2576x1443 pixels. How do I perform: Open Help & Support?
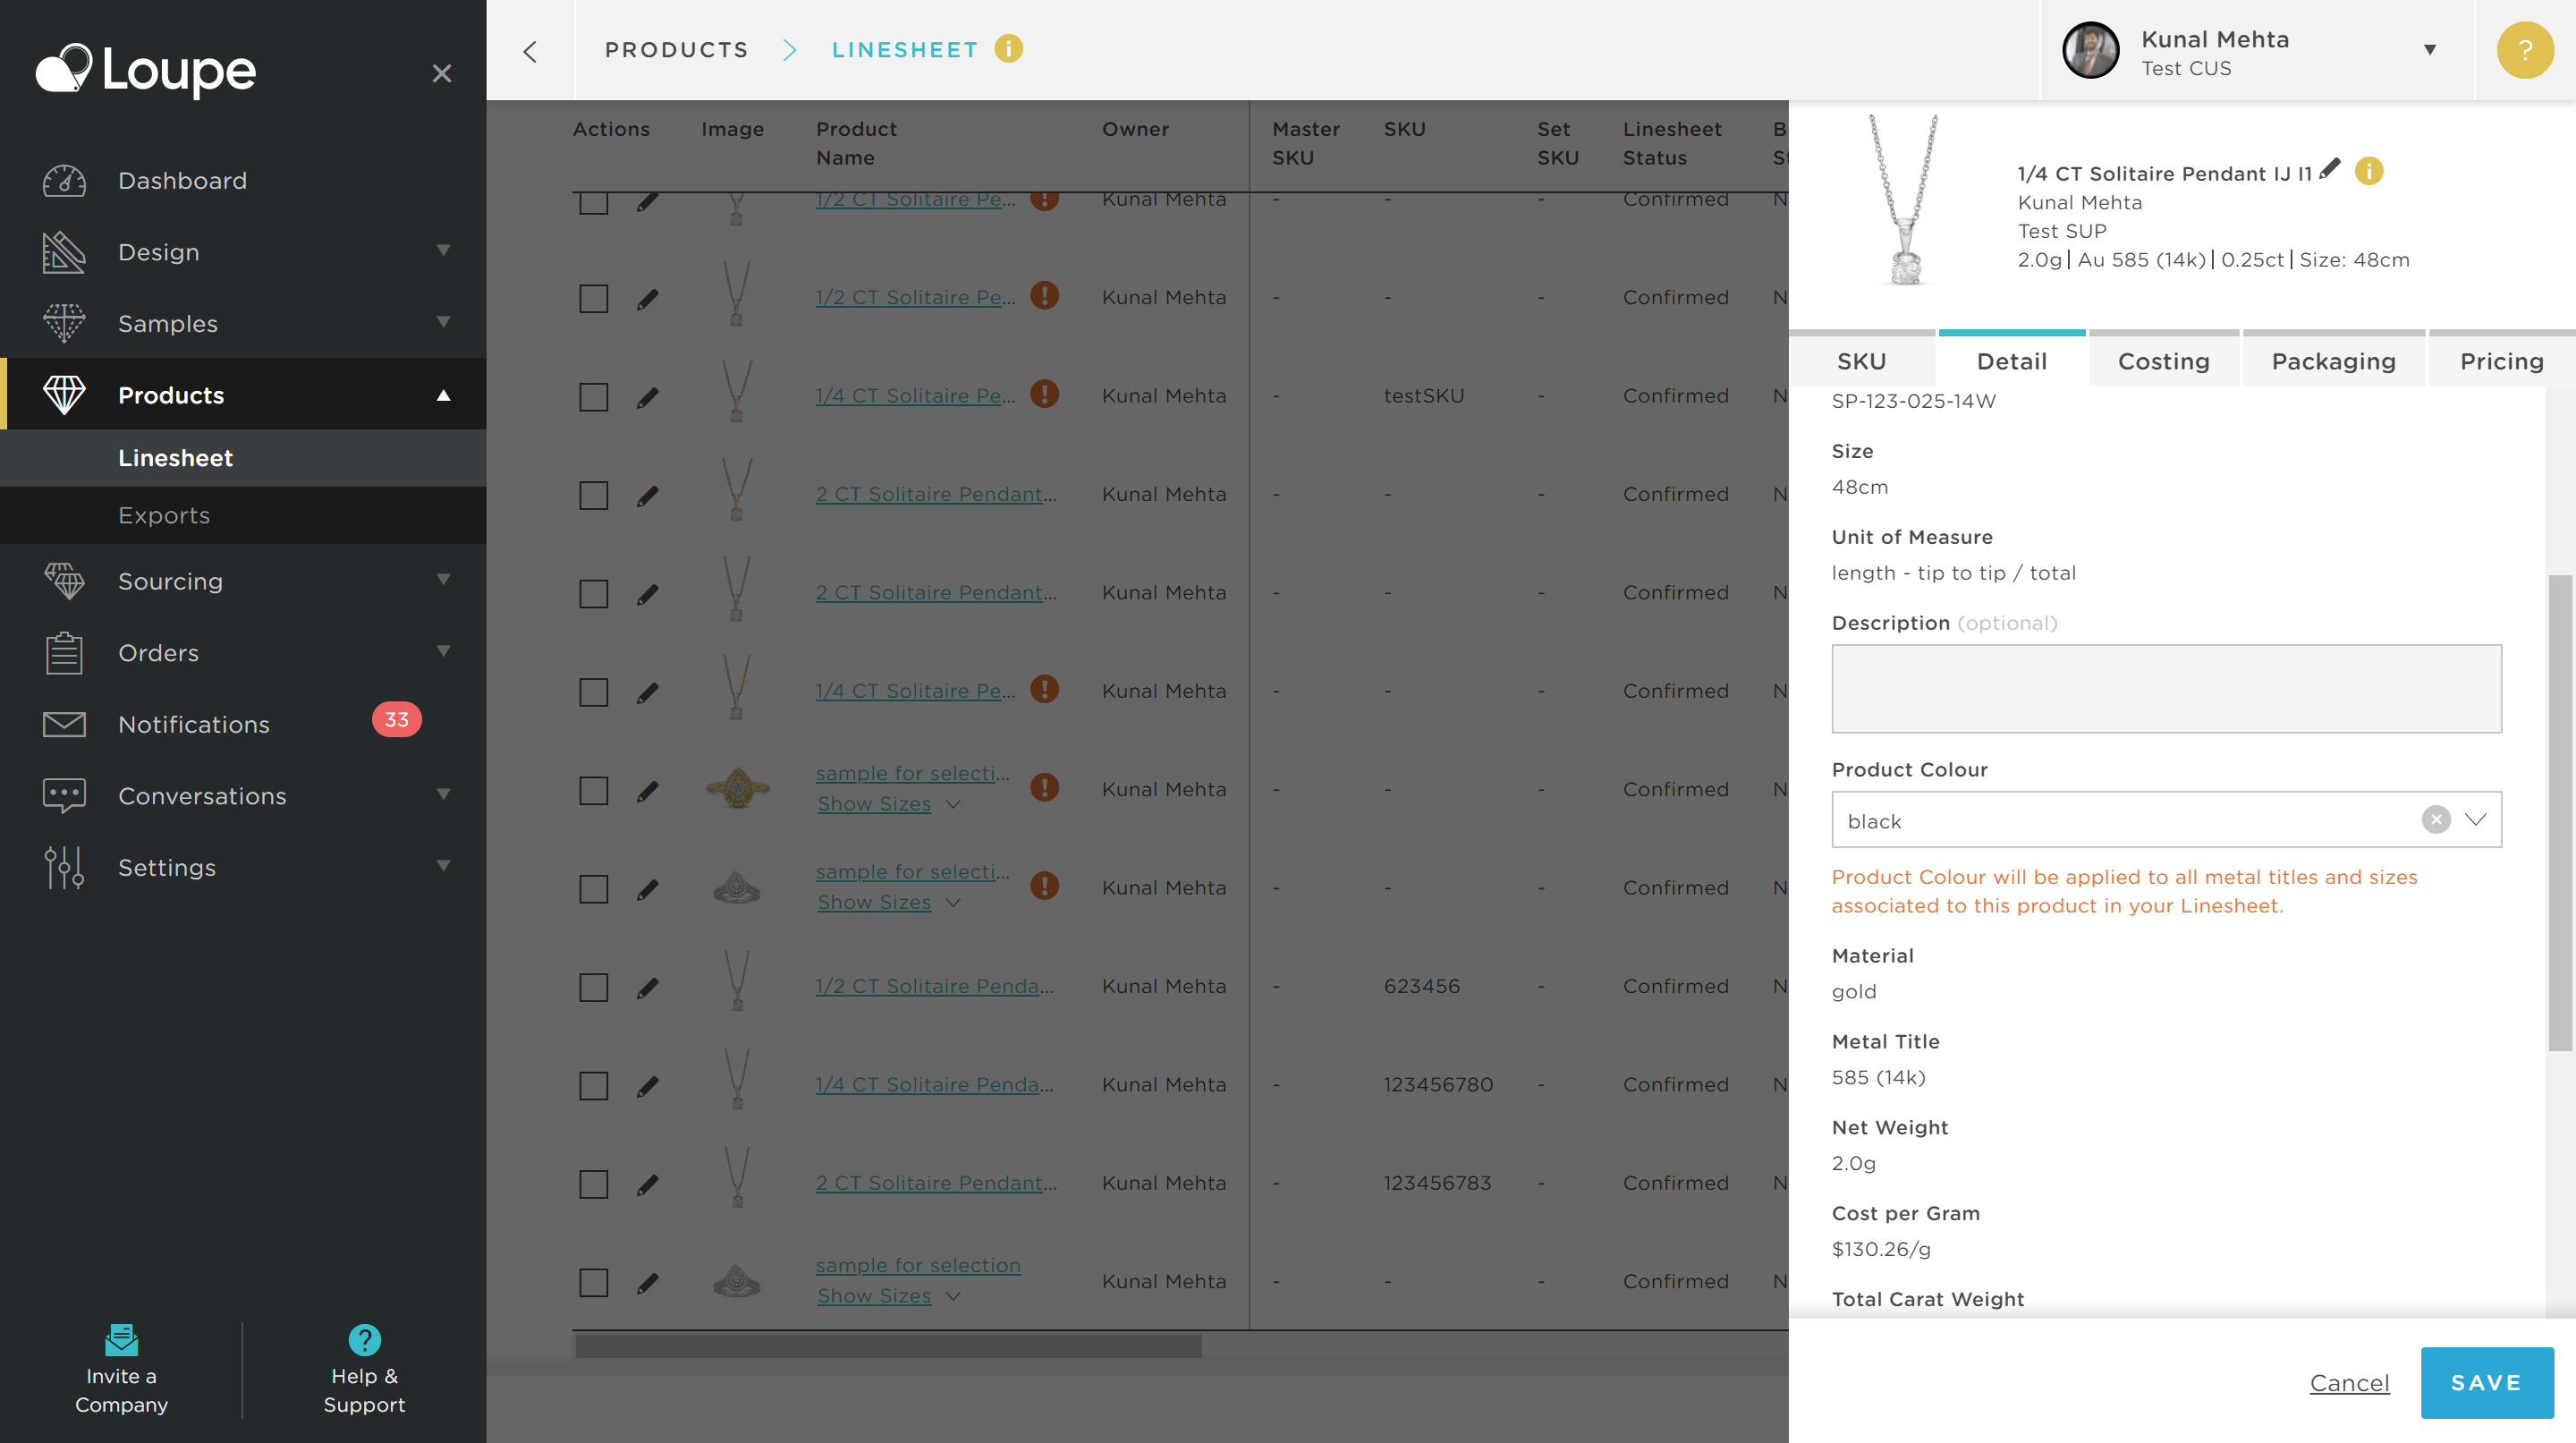[x=364, y=1370]
